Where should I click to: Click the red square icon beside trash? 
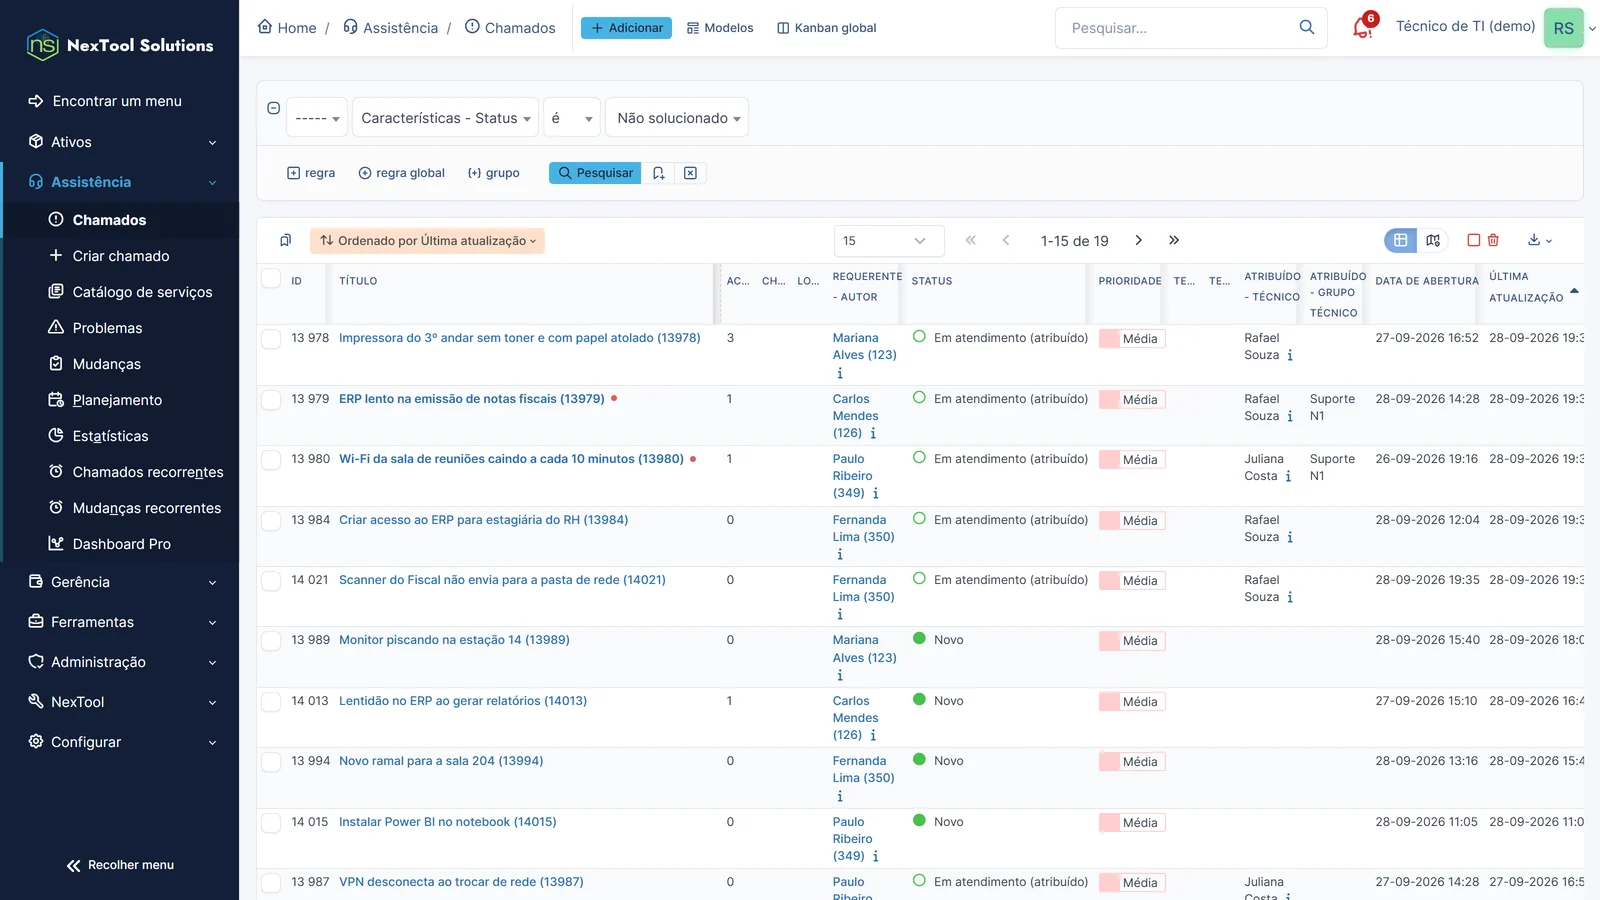[1473, 240]
